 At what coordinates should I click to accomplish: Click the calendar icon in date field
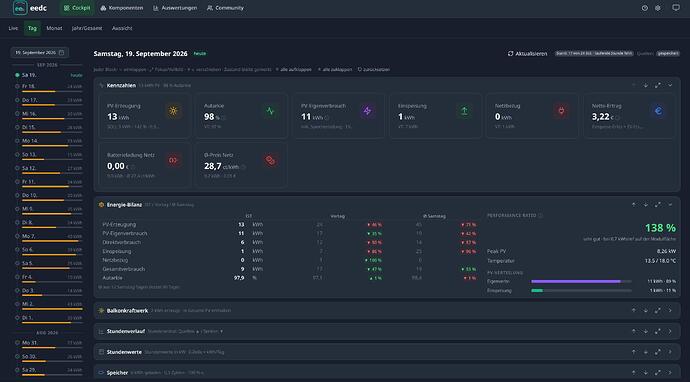62,53
